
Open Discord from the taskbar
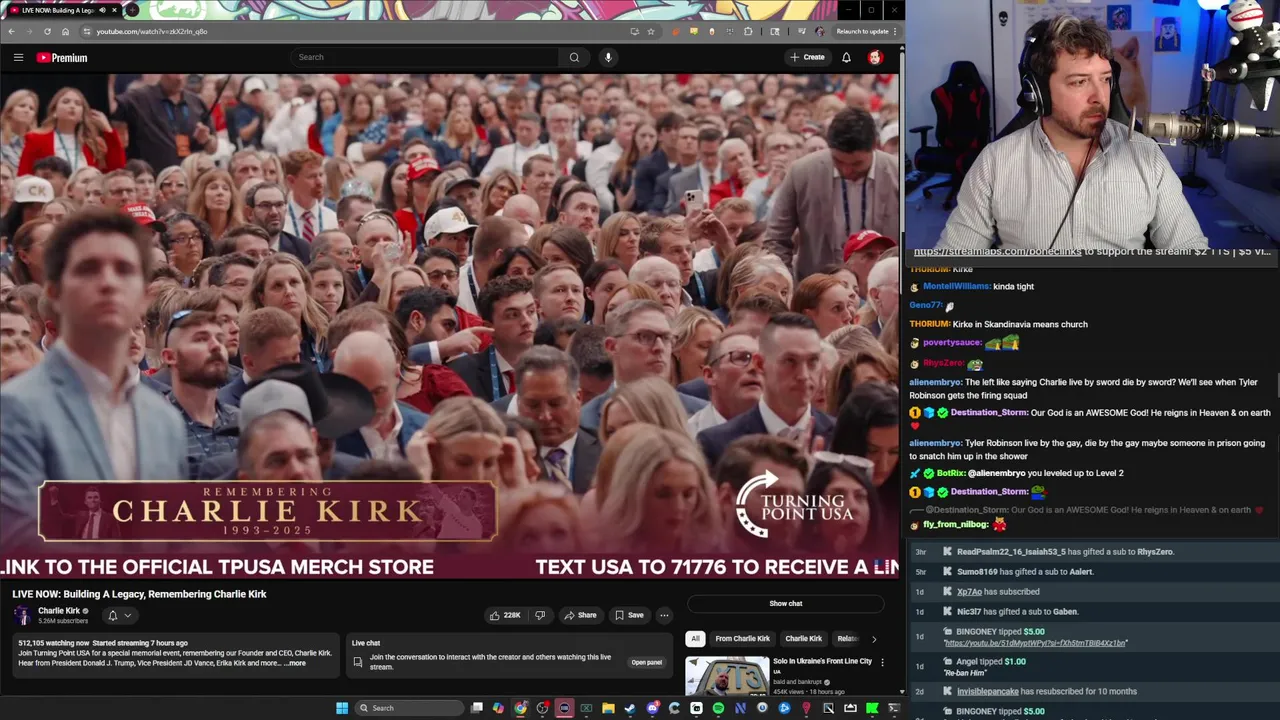pyautogui.click(x=652, y=708)
